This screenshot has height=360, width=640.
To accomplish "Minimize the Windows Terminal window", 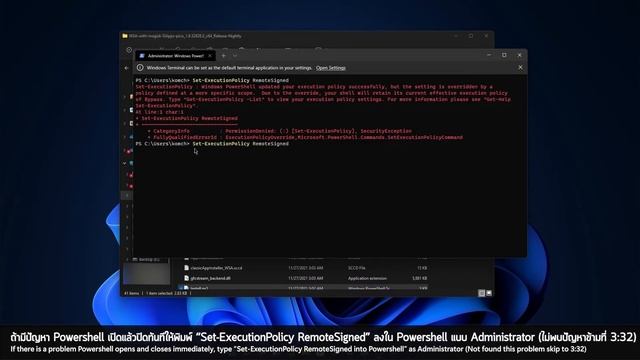I will [x=489, y=55].
